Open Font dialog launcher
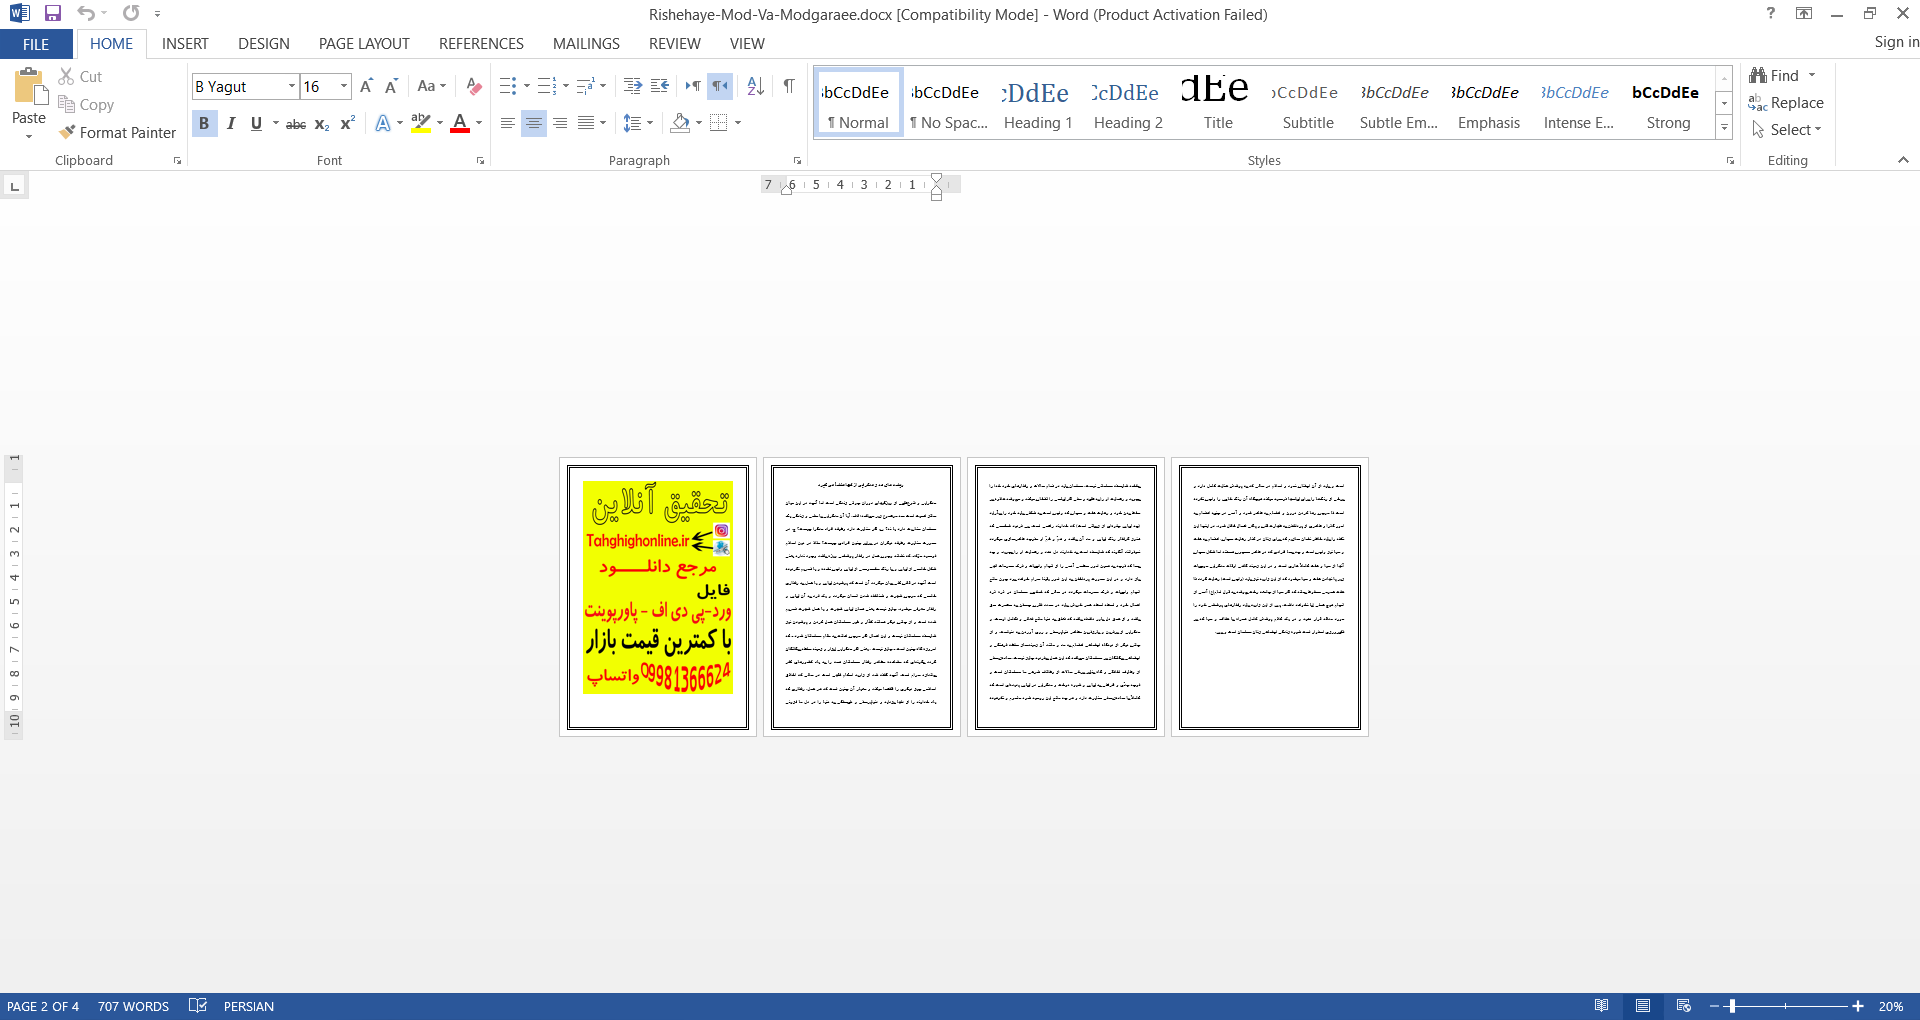The width and height of the screenshot is (1920, 1020). pyautogui.click(x=481, y=161)
